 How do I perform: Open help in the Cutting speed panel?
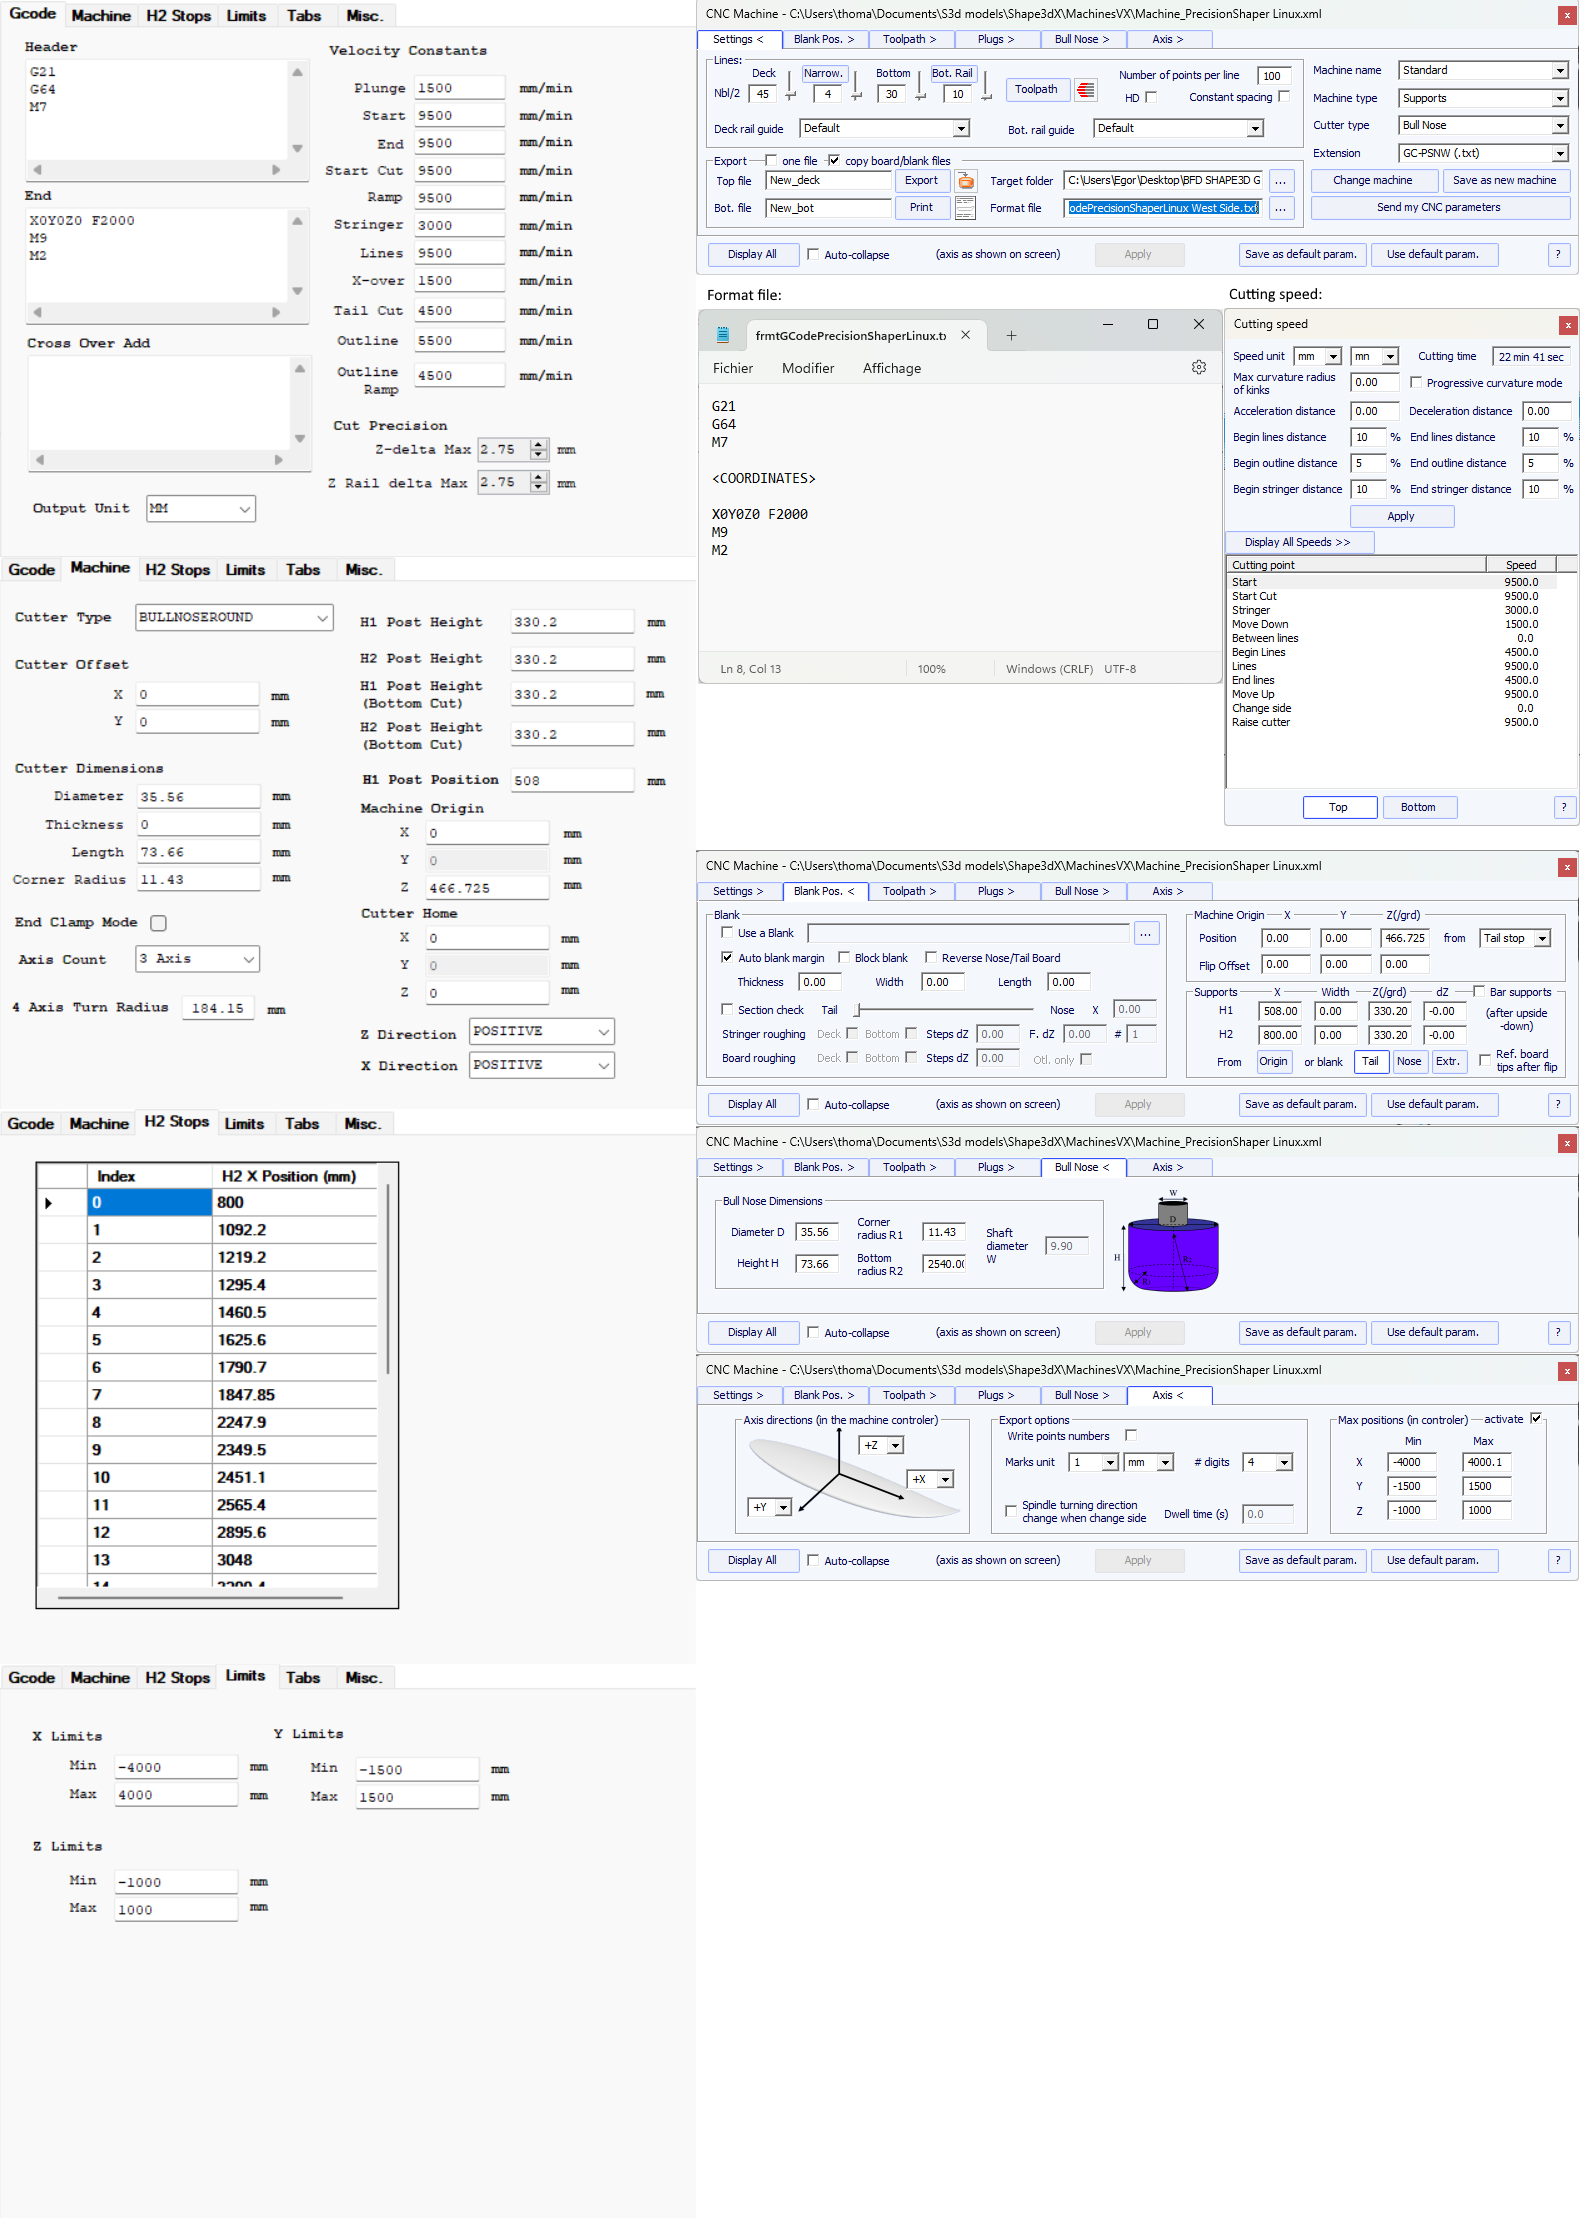(x=1564, y=808)
